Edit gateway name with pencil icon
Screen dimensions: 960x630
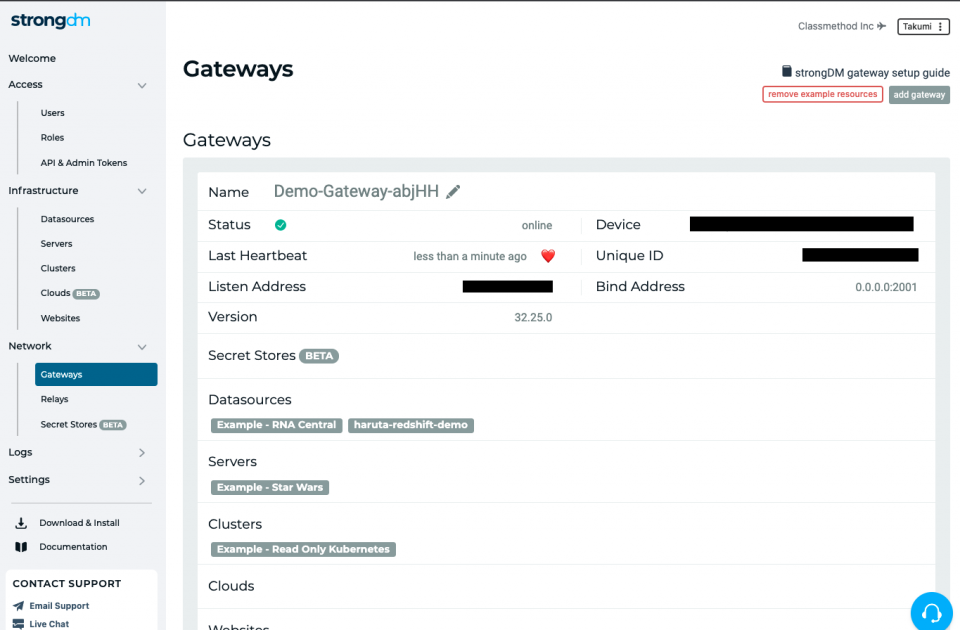(453, 192)
